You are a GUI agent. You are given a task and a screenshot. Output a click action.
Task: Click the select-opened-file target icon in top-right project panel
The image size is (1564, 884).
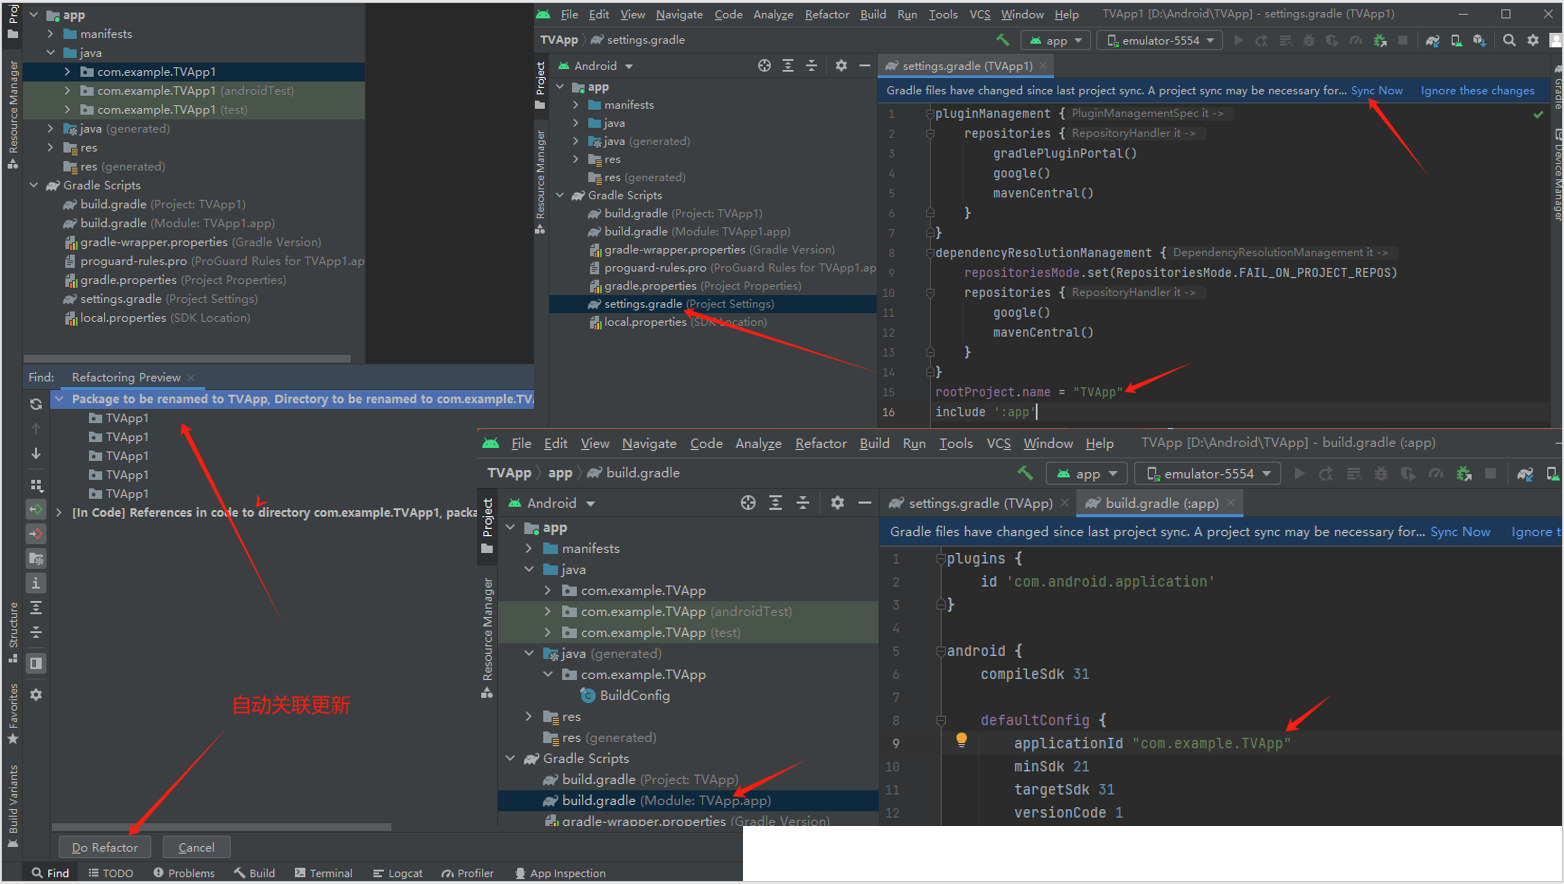(x=764, y=65)
